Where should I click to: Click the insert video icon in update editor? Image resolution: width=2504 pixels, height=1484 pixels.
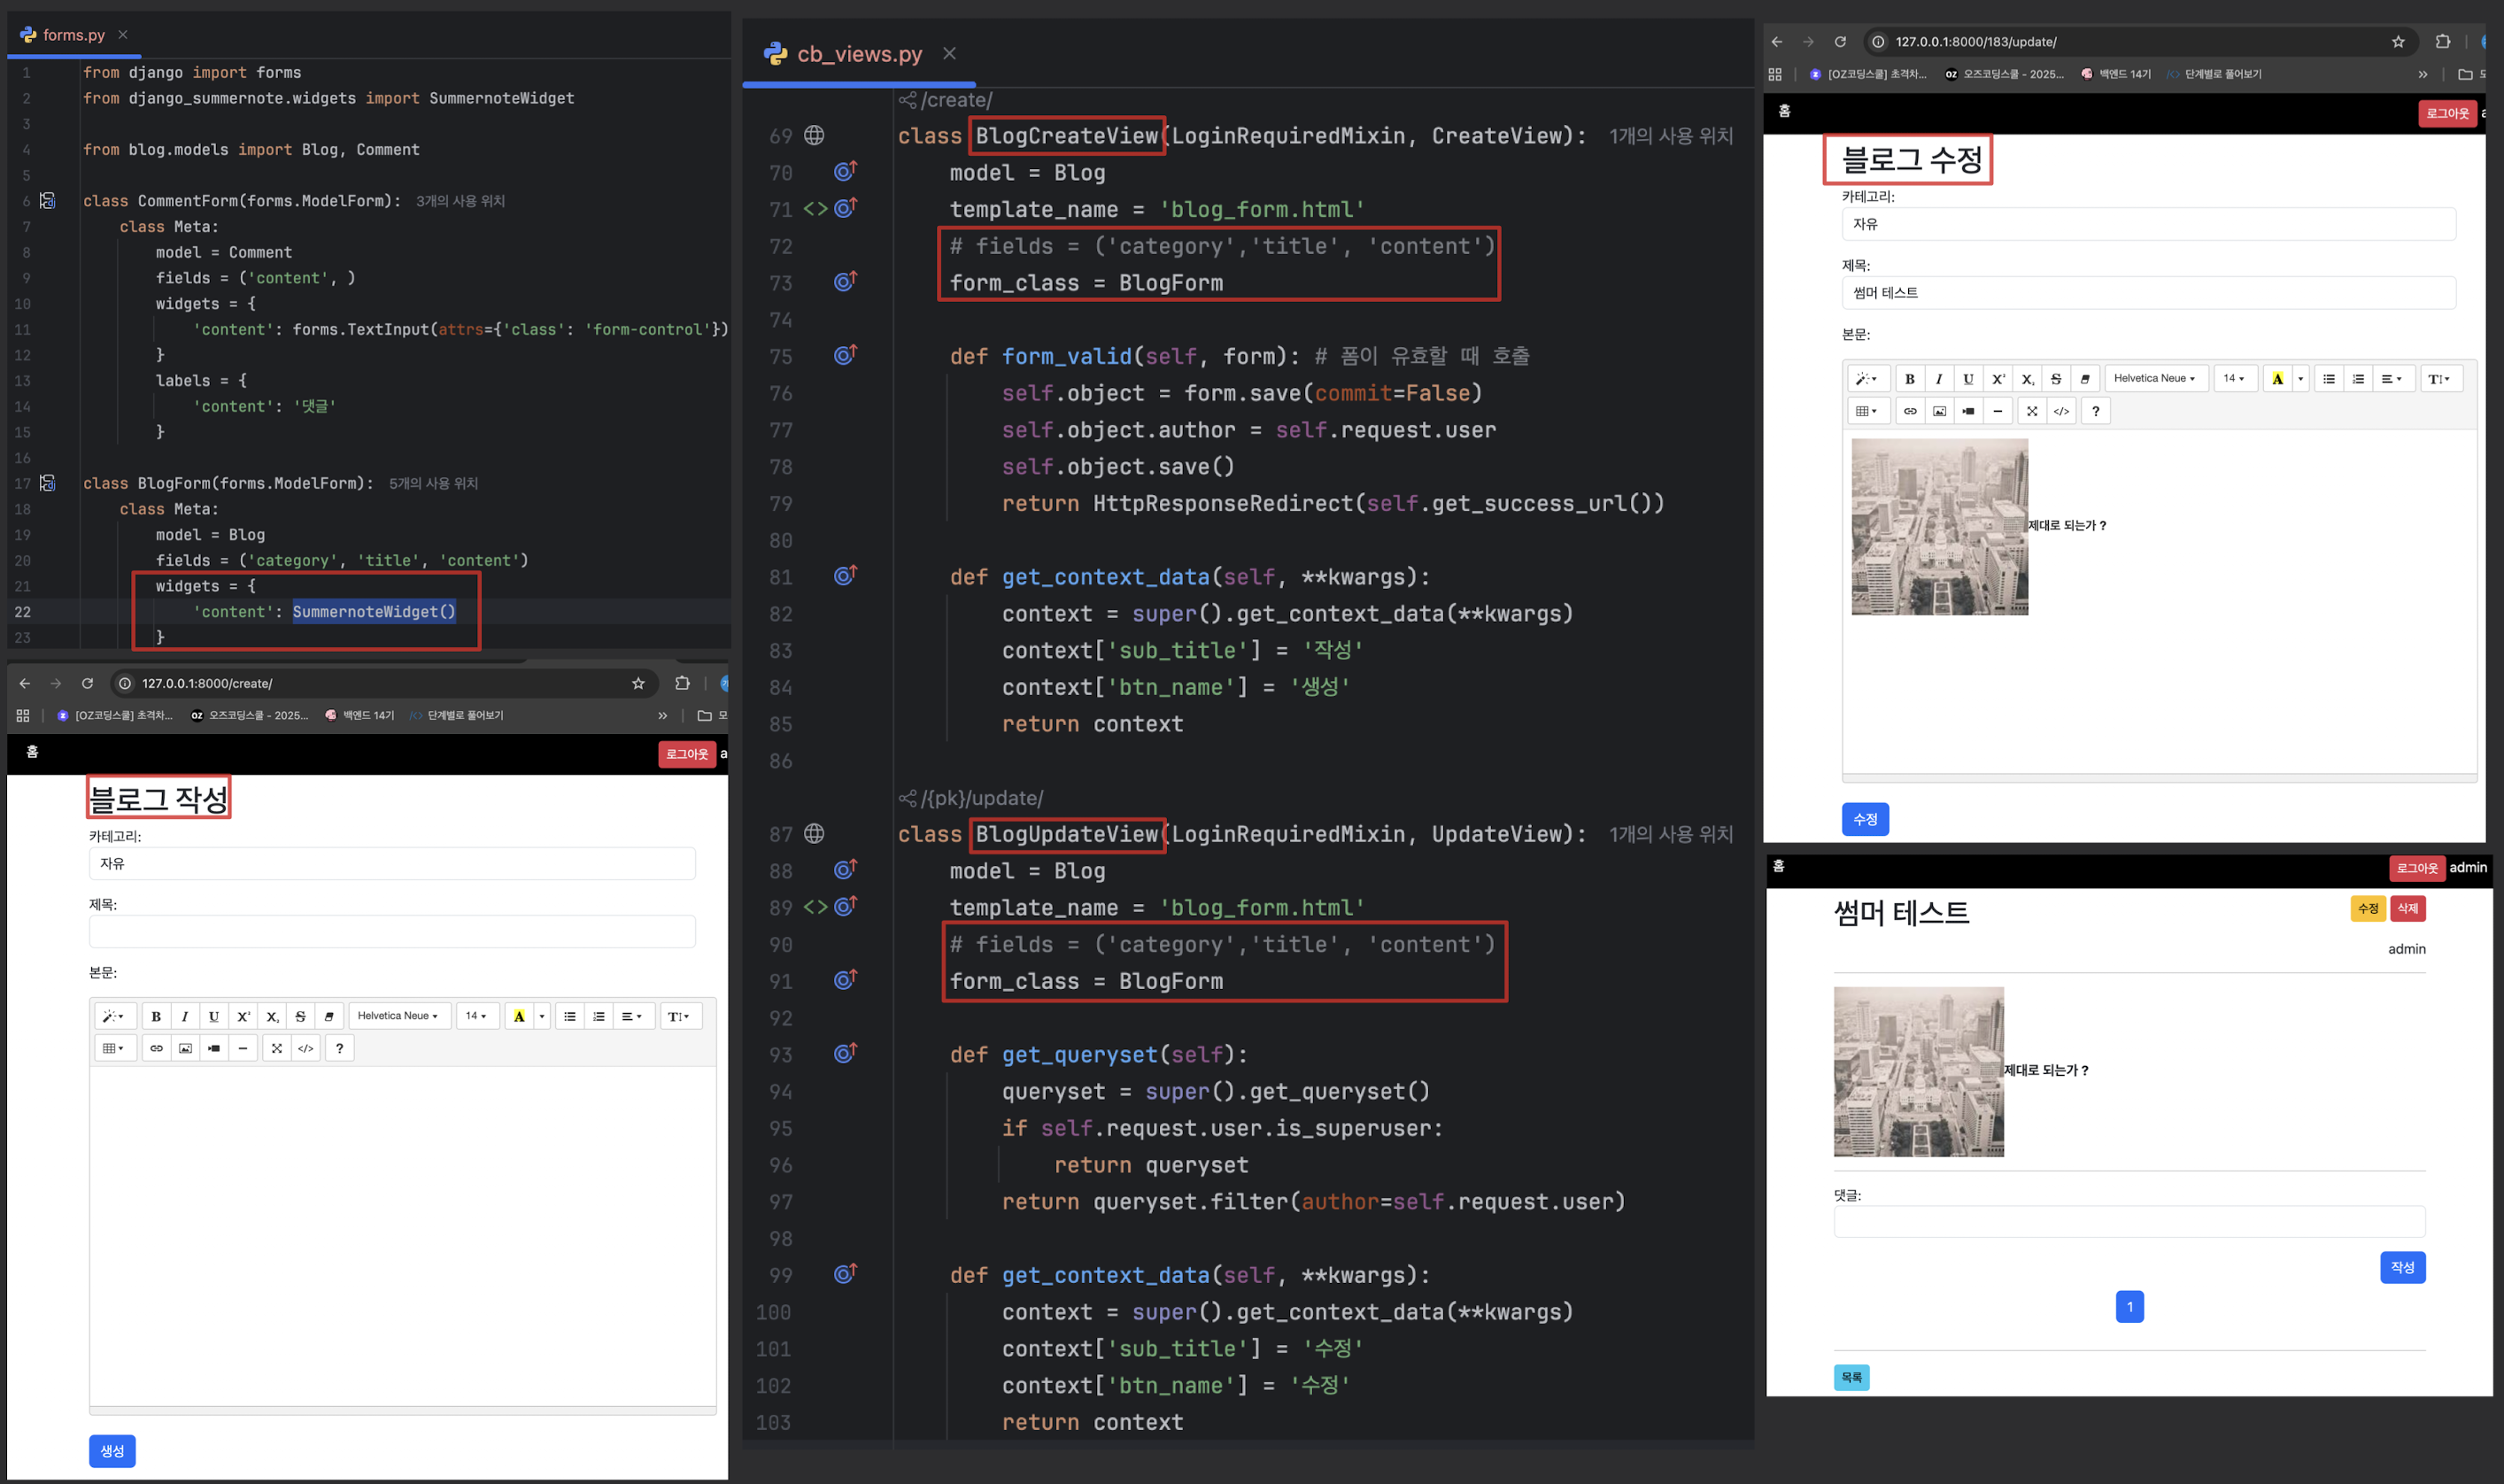(x=1968, y=411)
